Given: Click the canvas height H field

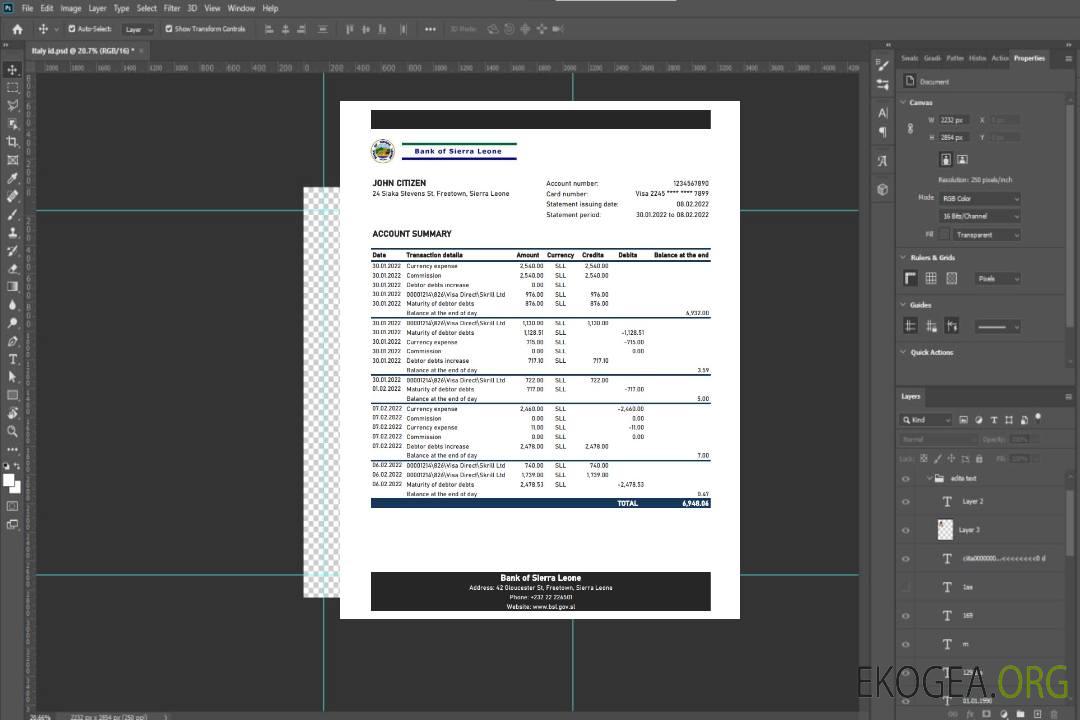Looking at the screenshot, I should [955, 138].
